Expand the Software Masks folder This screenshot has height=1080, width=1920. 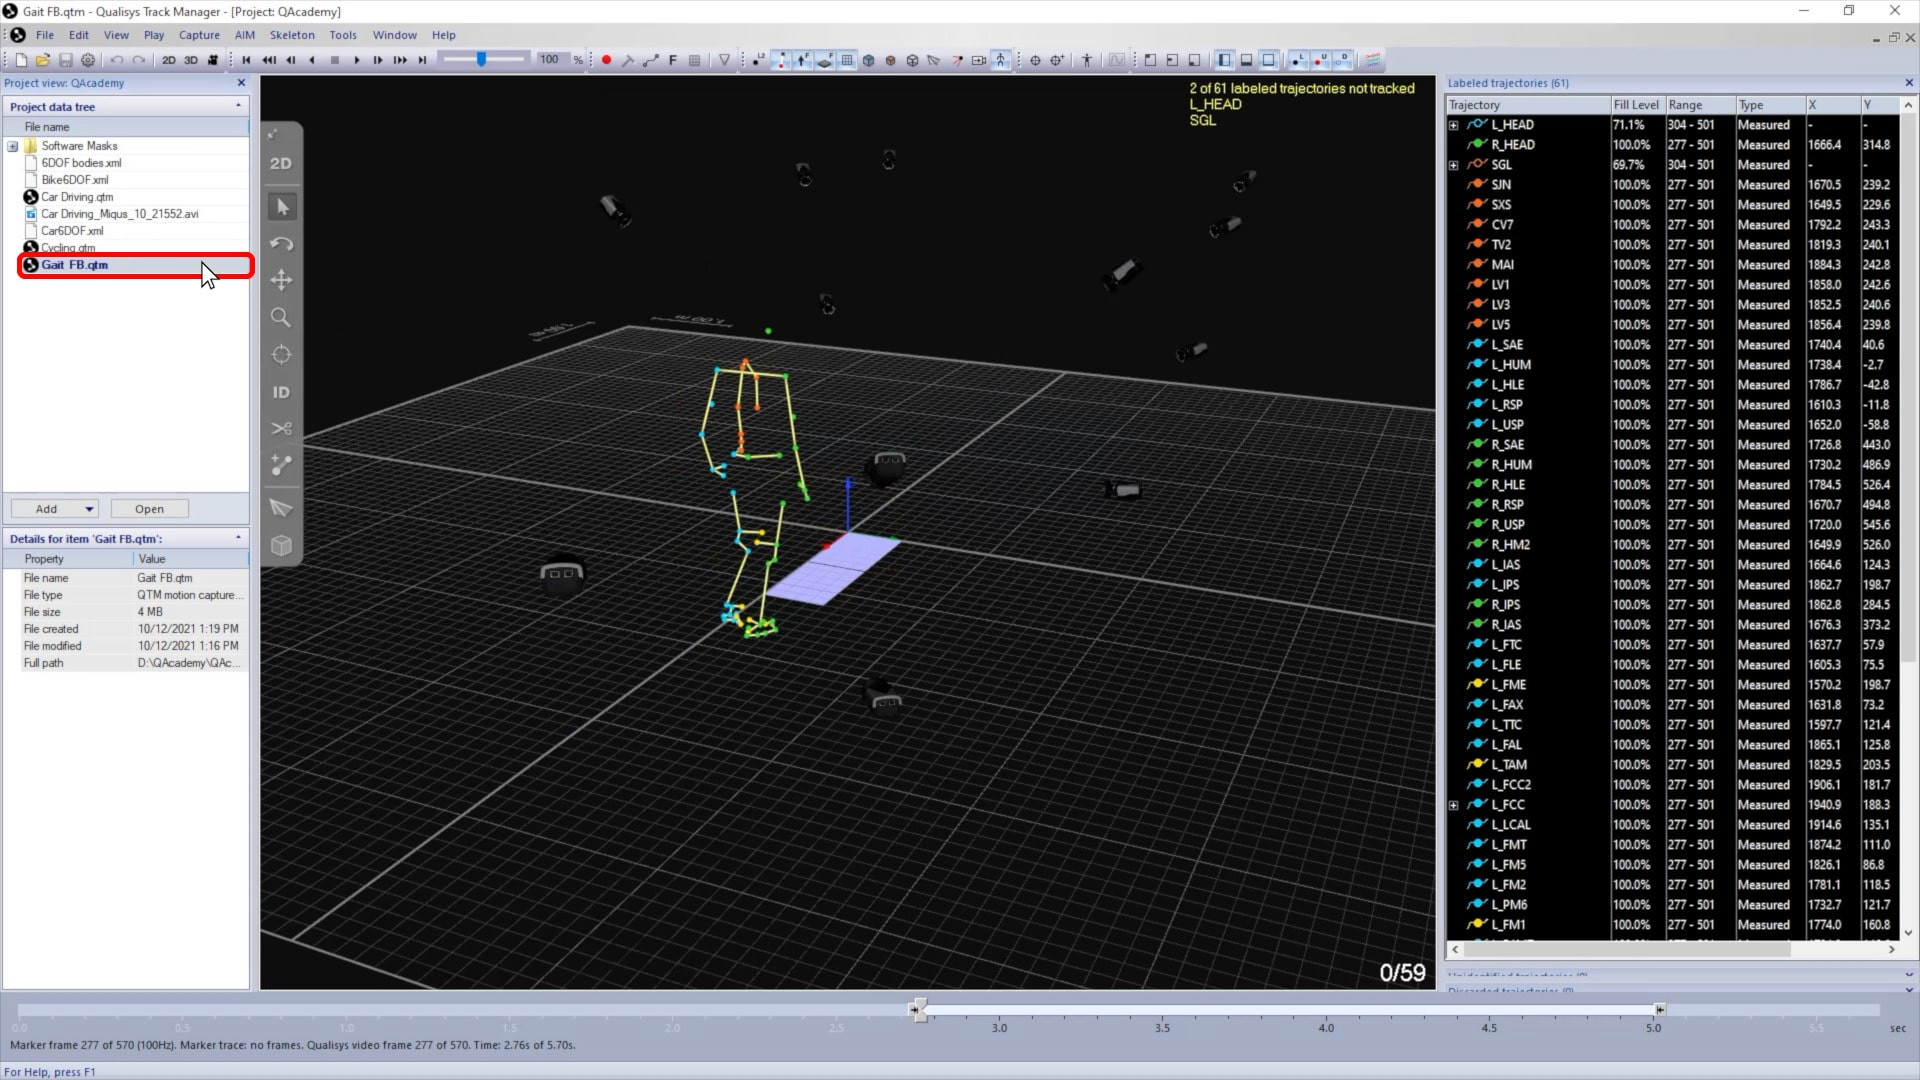tap(13, 146)
